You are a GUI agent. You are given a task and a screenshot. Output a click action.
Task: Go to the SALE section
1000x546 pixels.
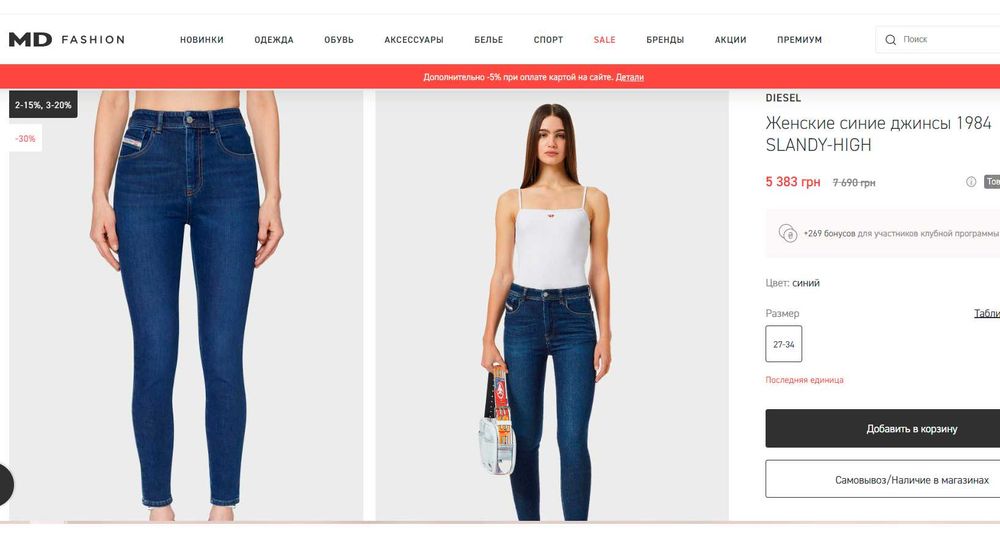[605, 40]
